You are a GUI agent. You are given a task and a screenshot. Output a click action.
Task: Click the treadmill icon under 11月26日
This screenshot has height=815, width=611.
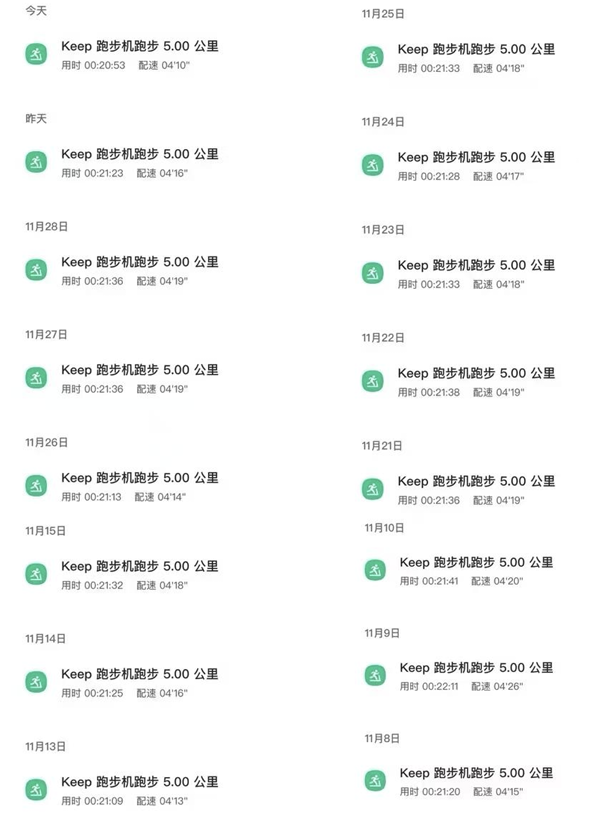36,486
